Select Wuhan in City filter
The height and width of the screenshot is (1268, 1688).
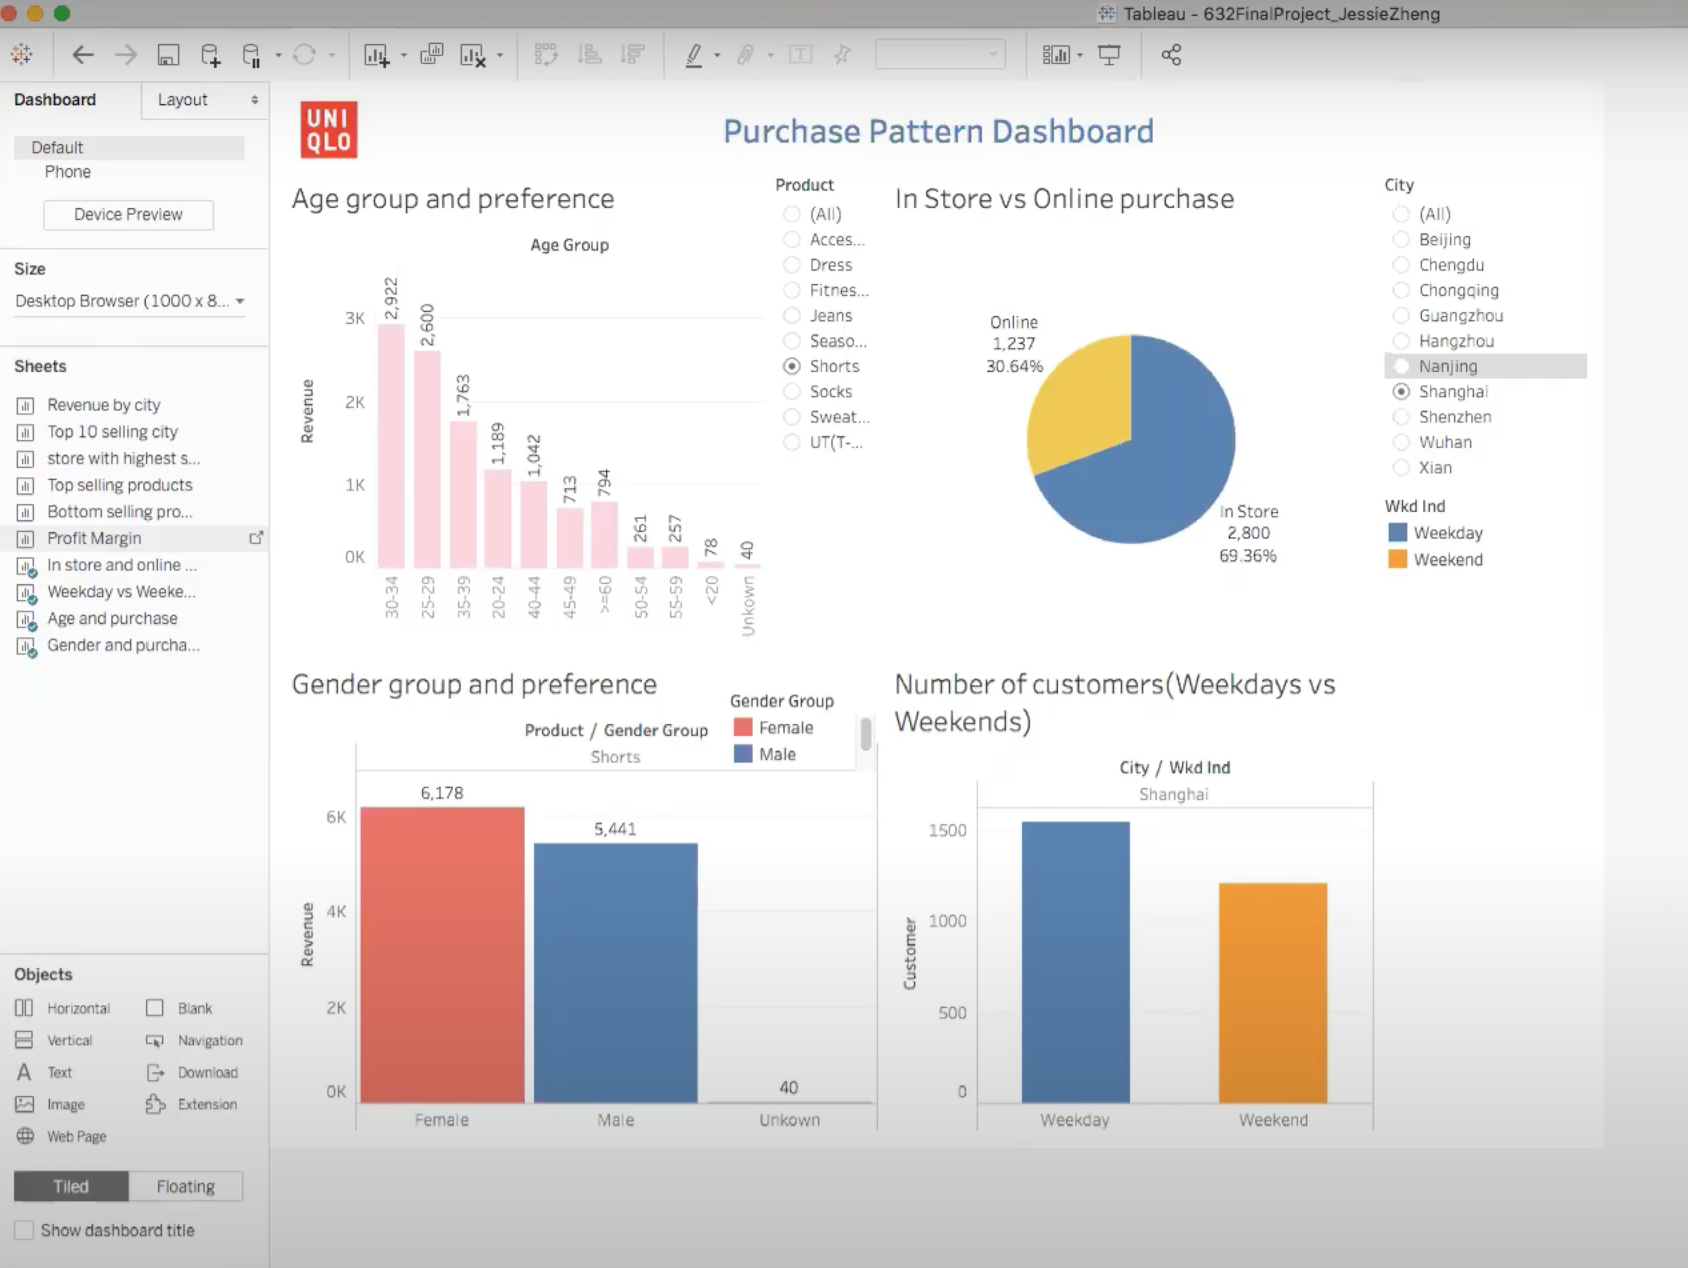(x=1401, y=443)
